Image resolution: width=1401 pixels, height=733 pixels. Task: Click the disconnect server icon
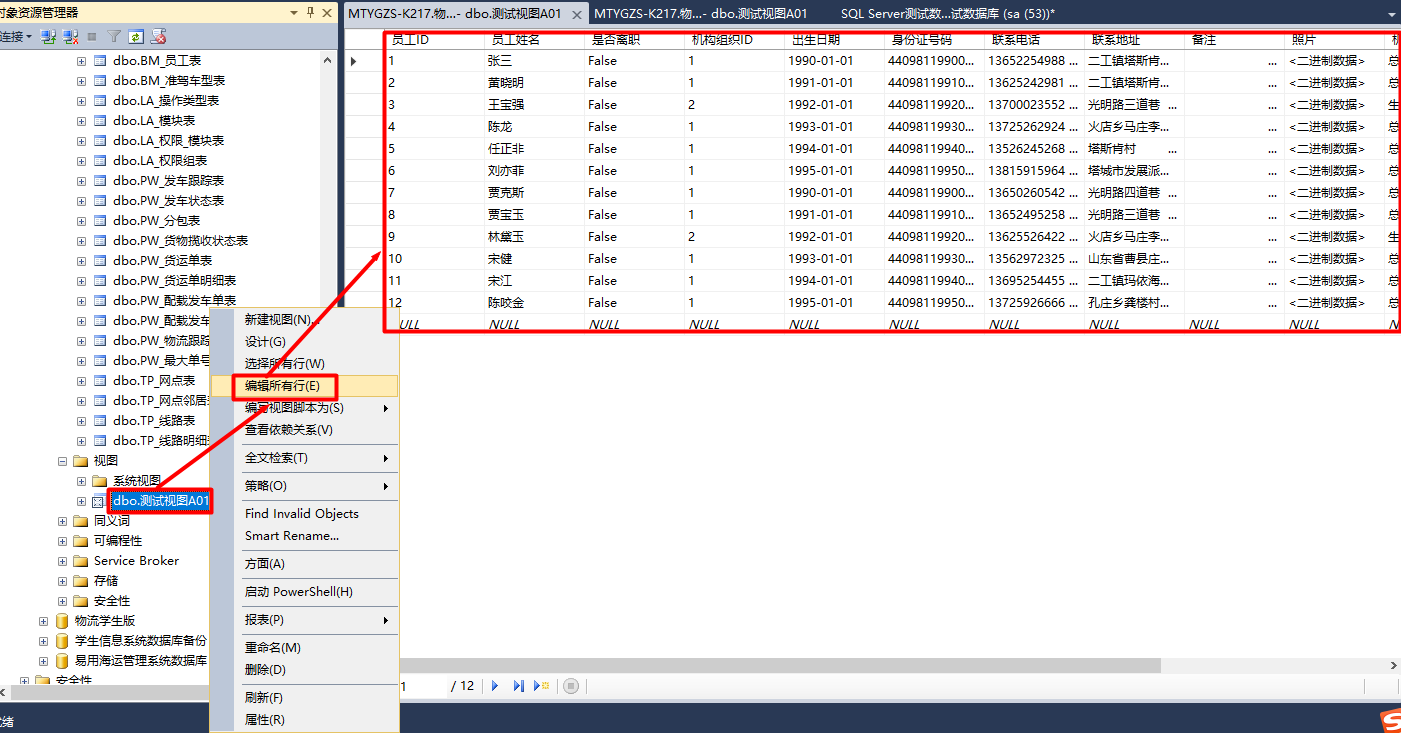coord(70,36)
